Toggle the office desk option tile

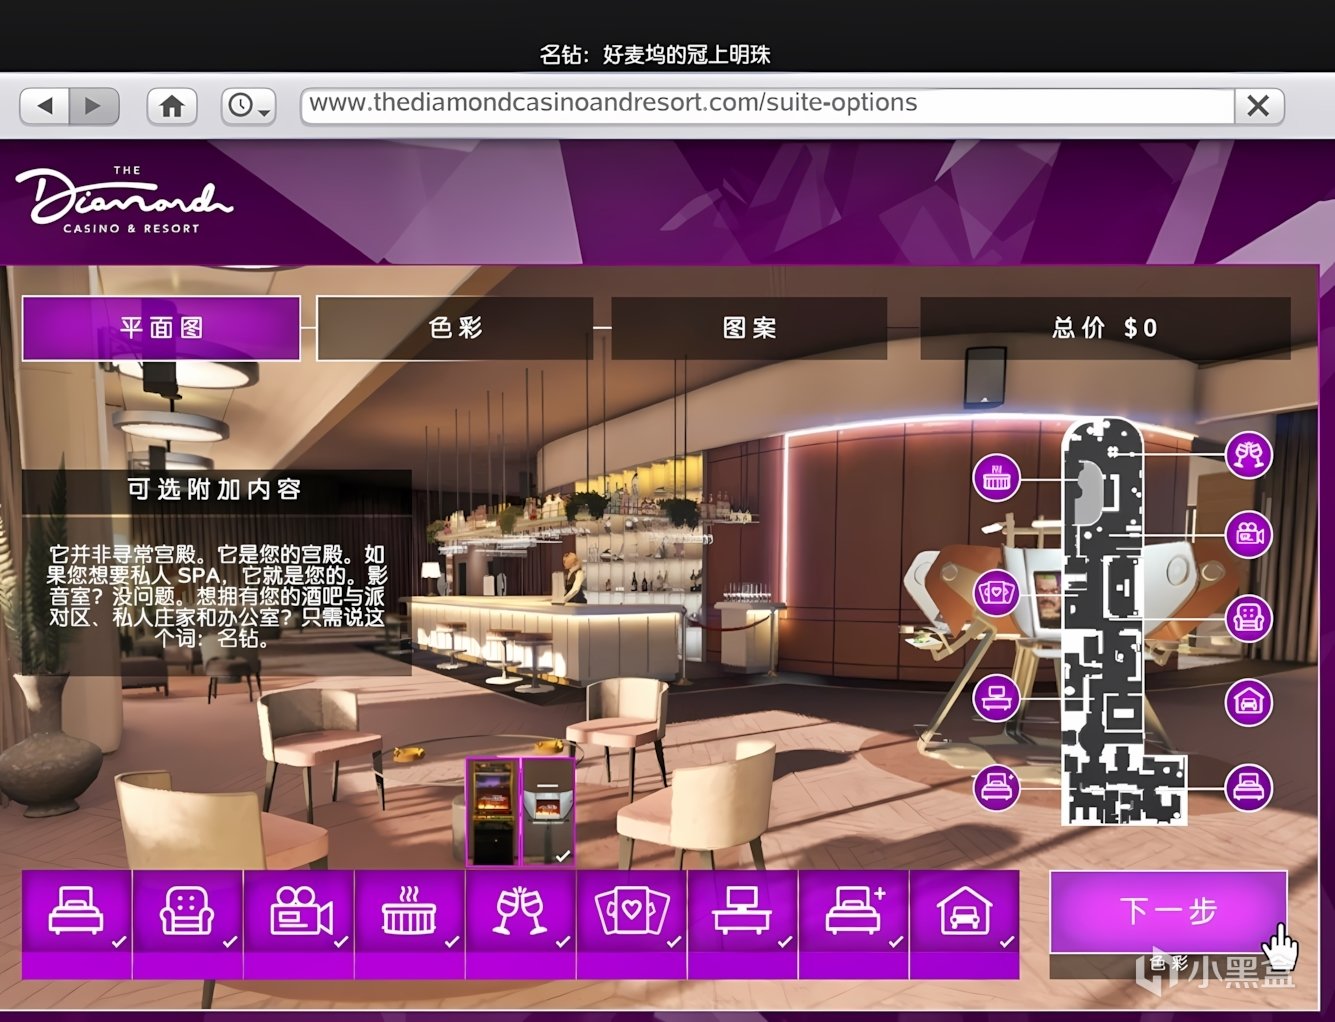point(743,924)
